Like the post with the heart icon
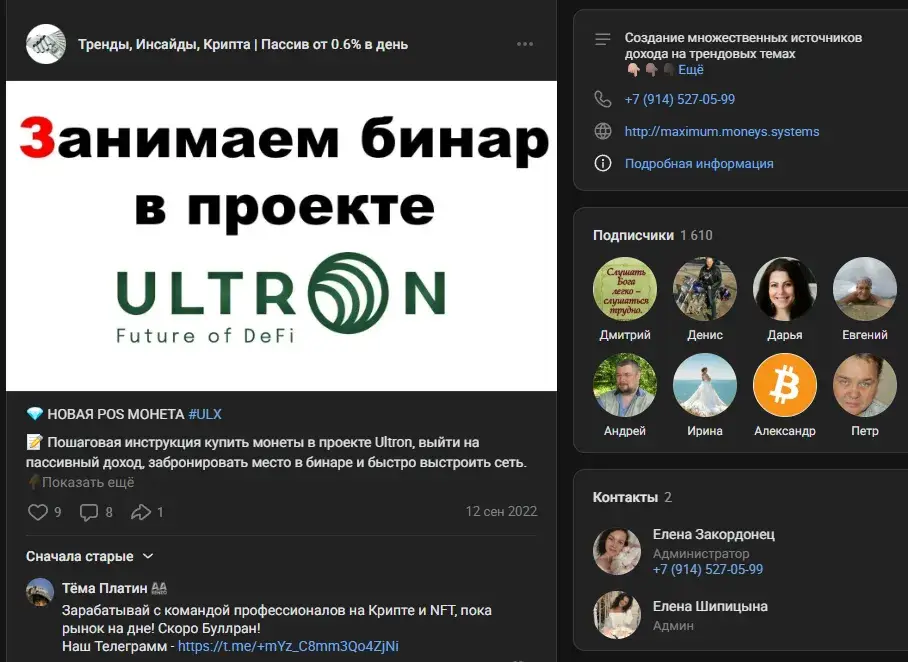This screenshot has height=662, width=908. 38,512
